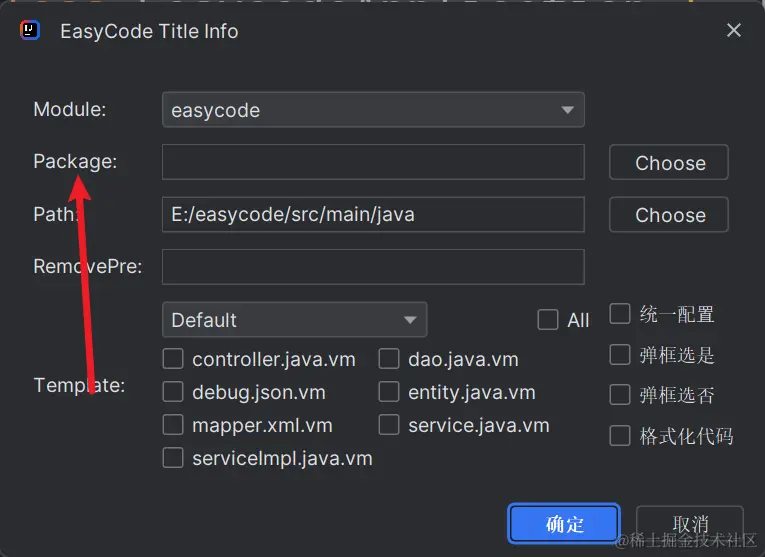Check the 弹框选是 option
Image resolution: width=765 pixels, height=557 pixels.
click(620, 355)
